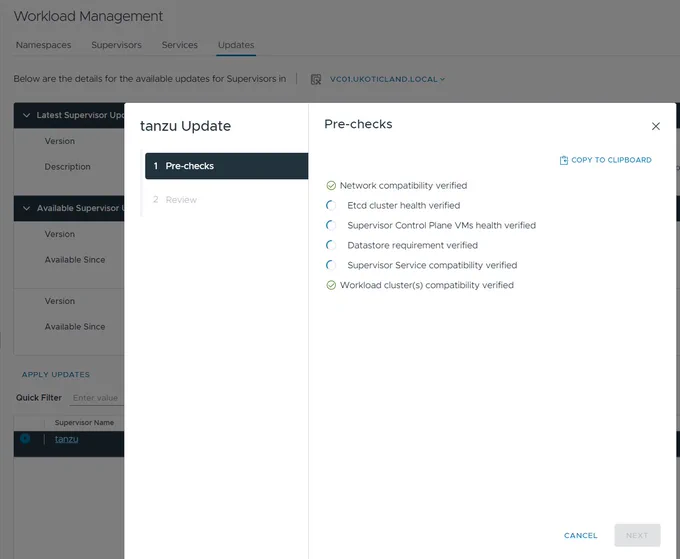Click the Etcd cluster health spinner
The height and width of the screenshot is (559, 680).
pos(331,206)
